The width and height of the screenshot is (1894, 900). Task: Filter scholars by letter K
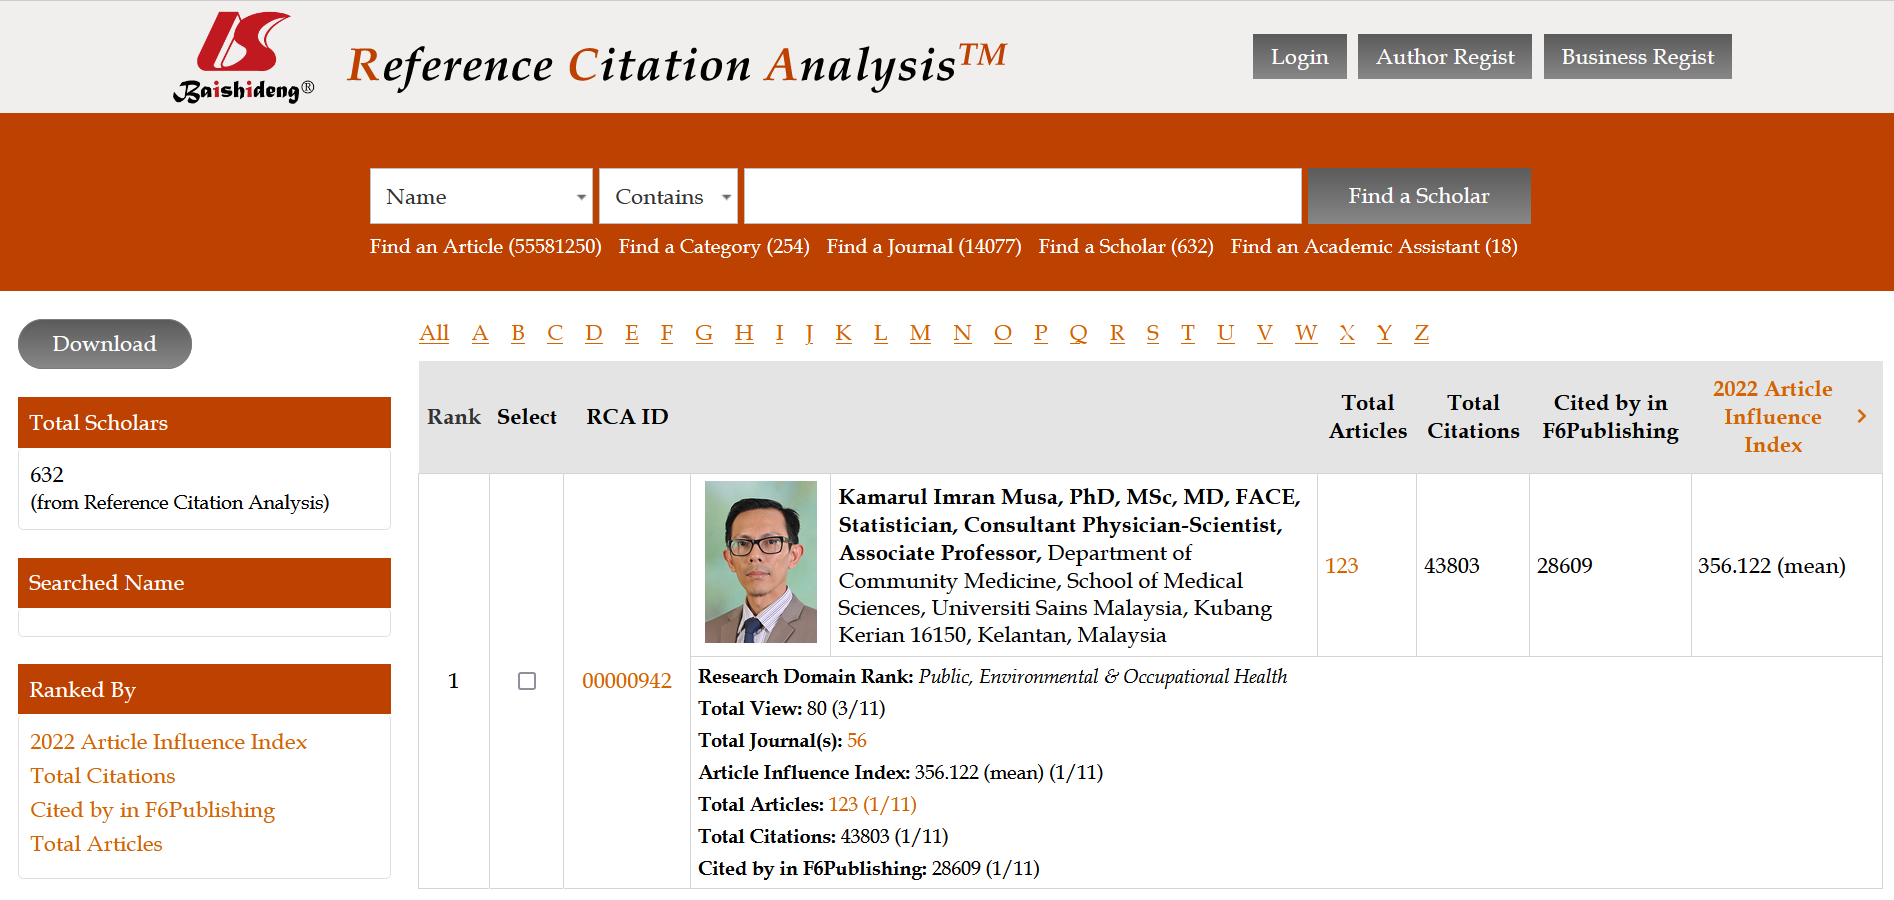coord(844,333)
